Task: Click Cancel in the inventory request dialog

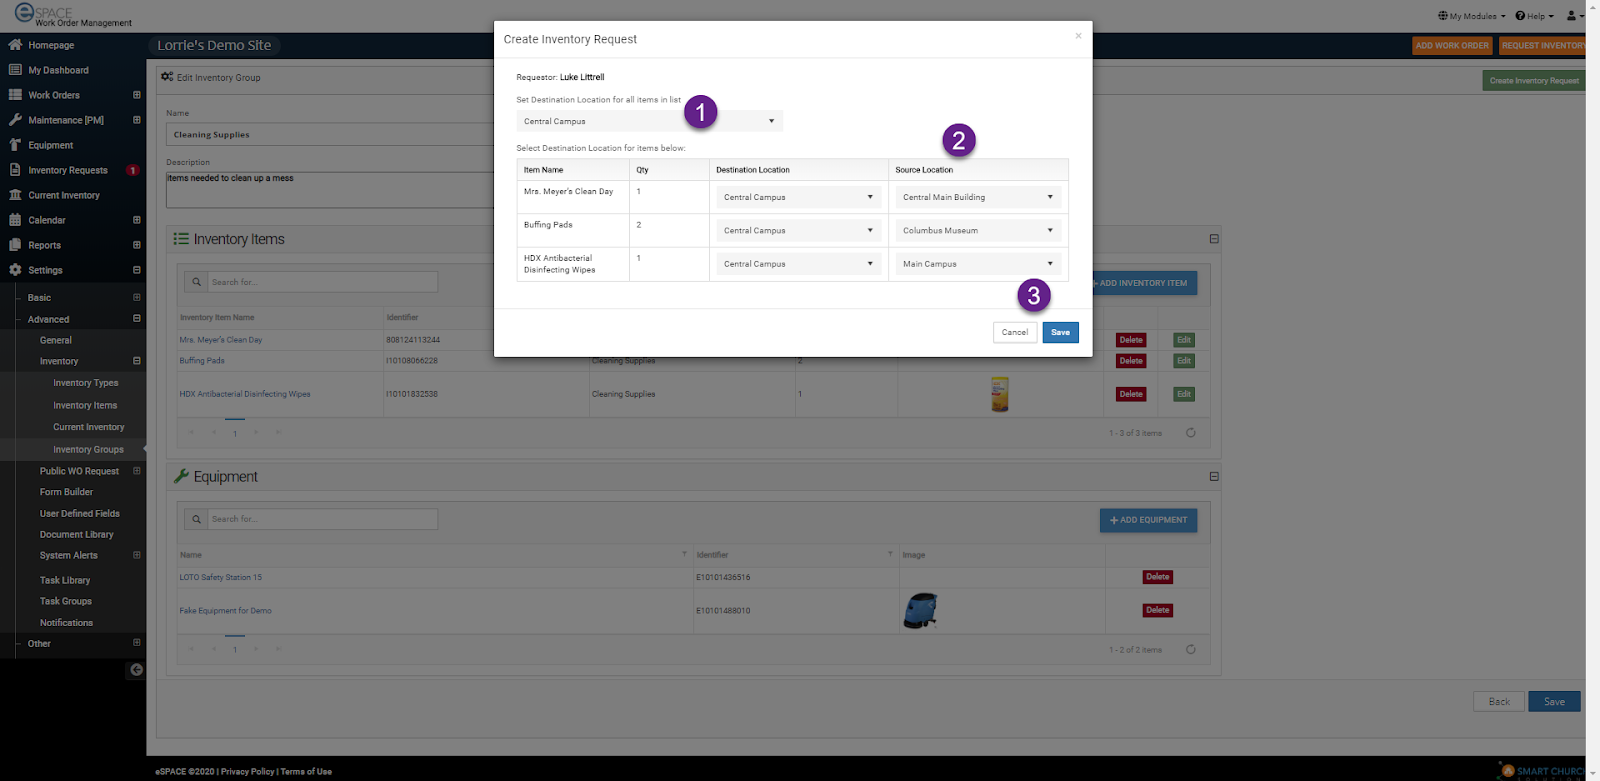Action: (x=1014, y=332)
